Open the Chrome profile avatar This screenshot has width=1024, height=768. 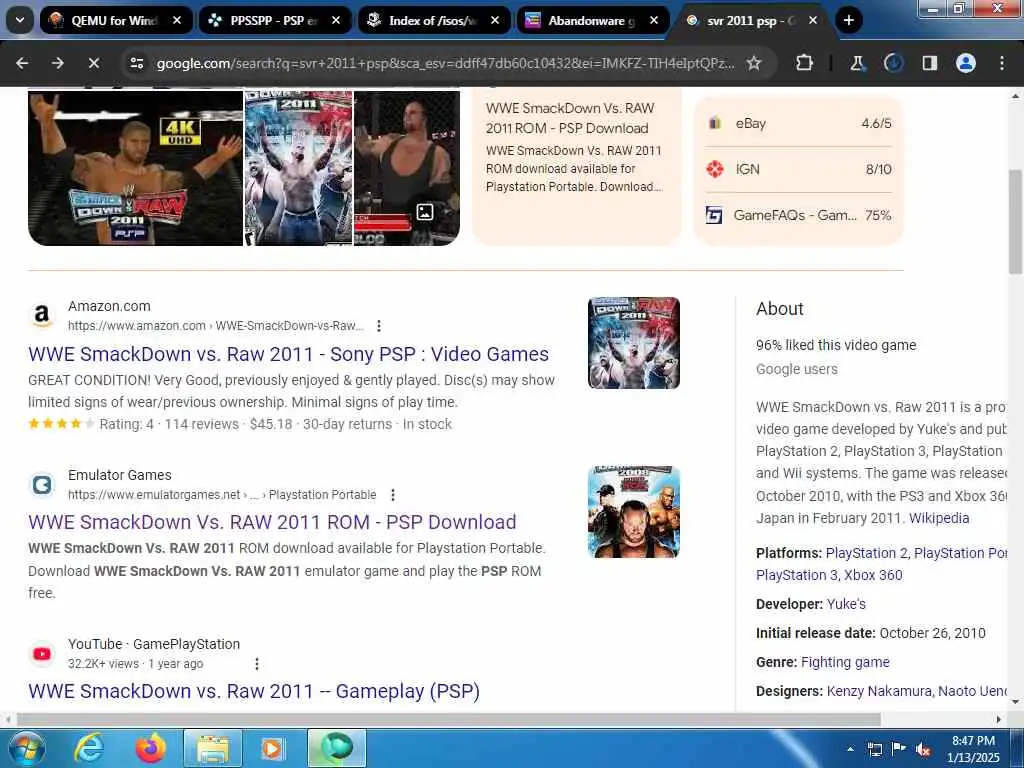pos(966,63)
